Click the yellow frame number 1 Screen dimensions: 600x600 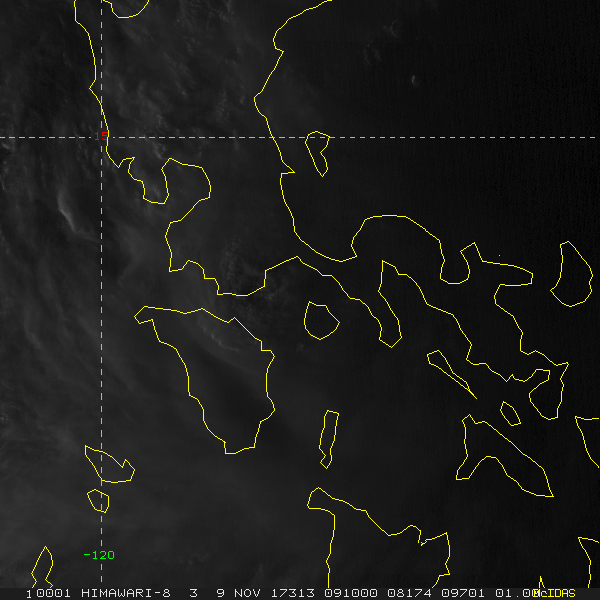pos(29,594)
